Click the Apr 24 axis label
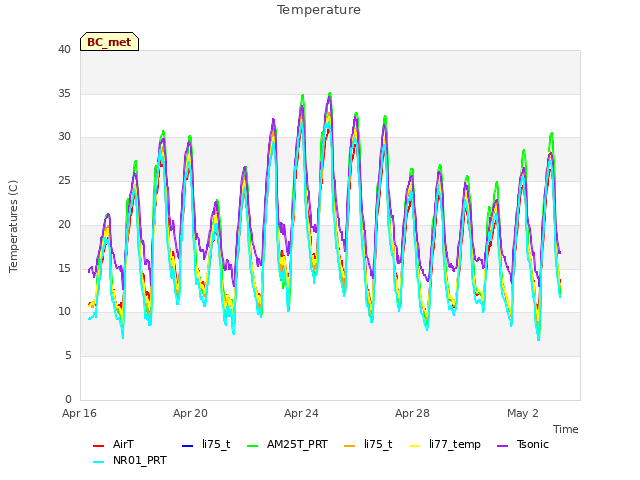The image size is (640, 480). [x=301, y=413]
